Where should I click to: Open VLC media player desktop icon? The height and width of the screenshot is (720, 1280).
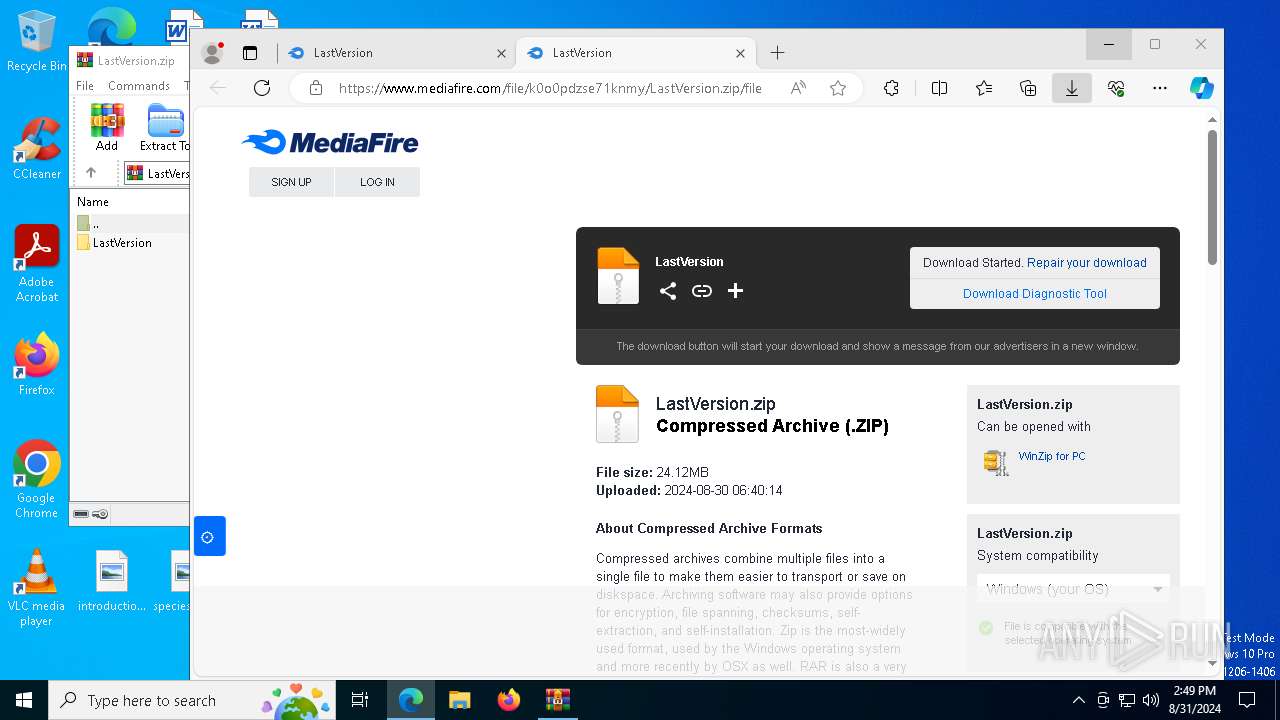point(37,588)
